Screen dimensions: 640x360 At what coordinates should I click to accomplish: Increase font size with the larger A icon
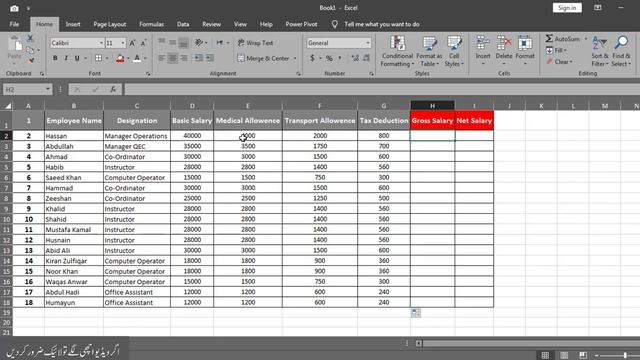[x=132, y=43]
